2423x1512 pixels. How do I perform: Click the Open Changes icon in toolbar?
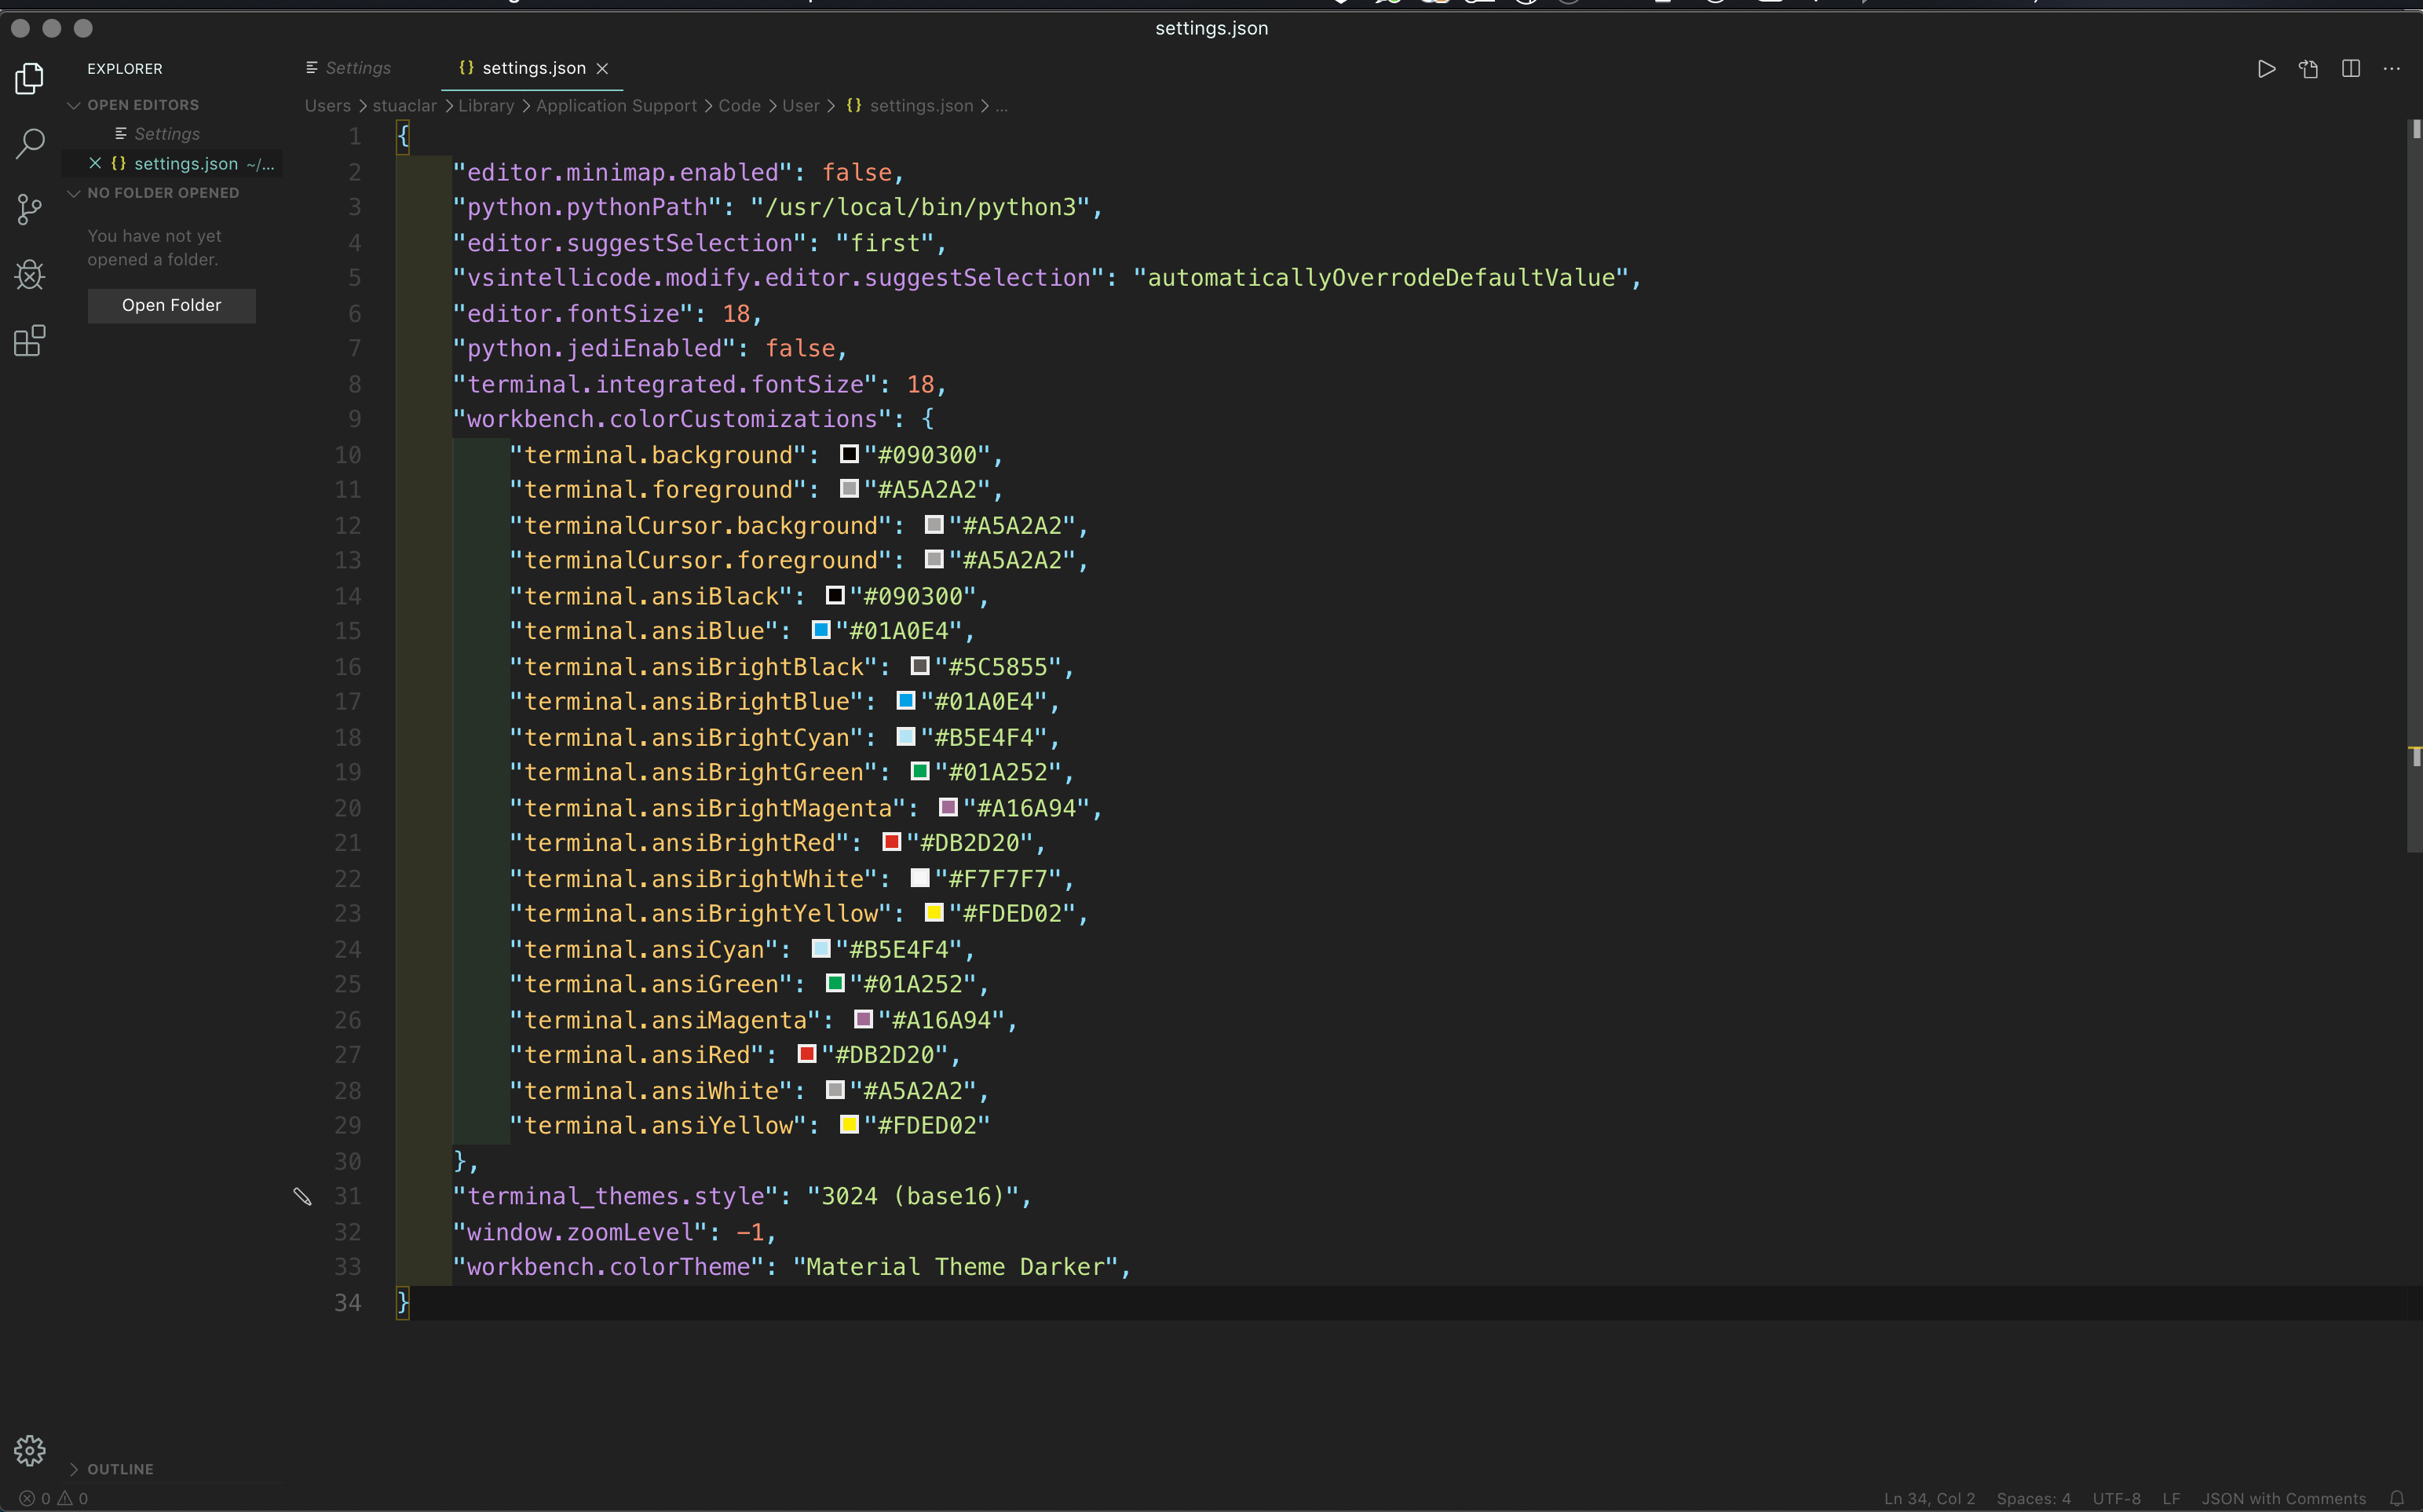coord(2308,69)
